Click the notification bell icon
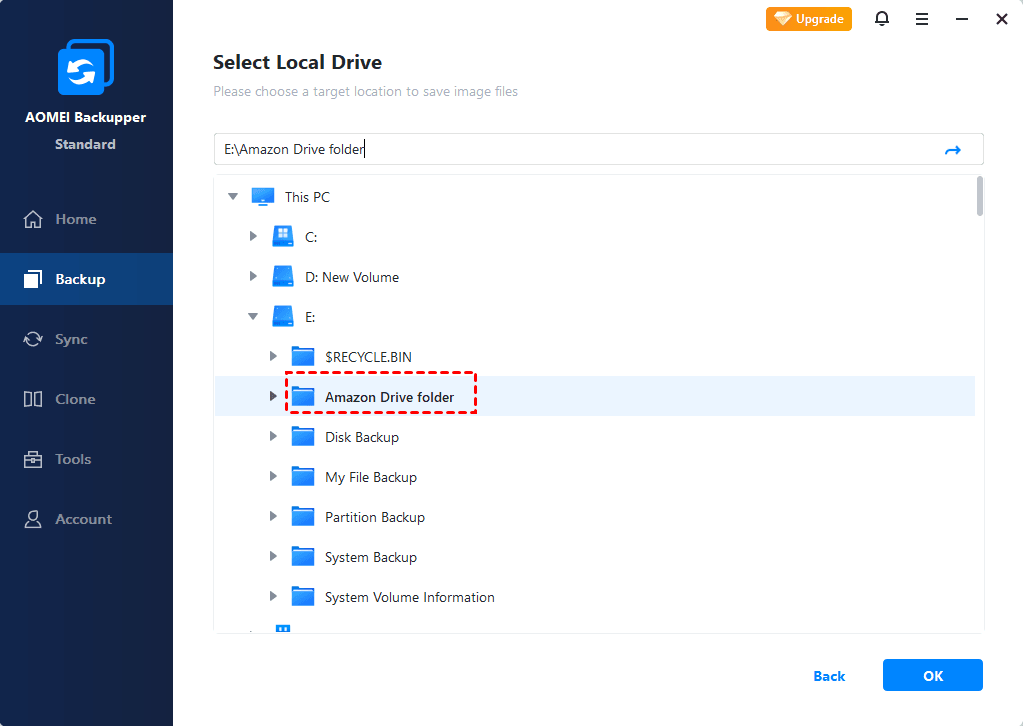Viewport: 1023px width, 726px height. (x=882, y=19)
